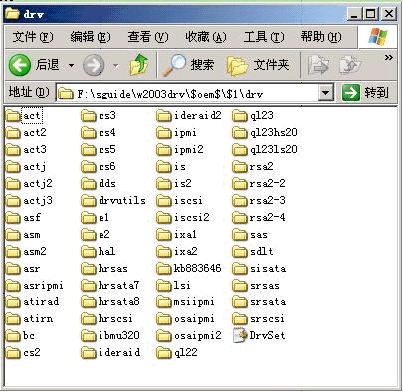The width and height of the screenshot is (403, 392).
Task: Select the ql23hs20 folder
Action: [265, 133]
